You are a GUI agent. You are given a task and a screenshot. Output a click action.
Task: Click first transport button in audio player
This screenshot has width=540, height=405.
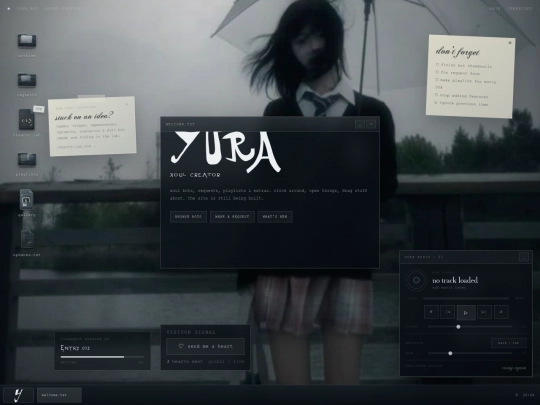click(x=431, y=312)
